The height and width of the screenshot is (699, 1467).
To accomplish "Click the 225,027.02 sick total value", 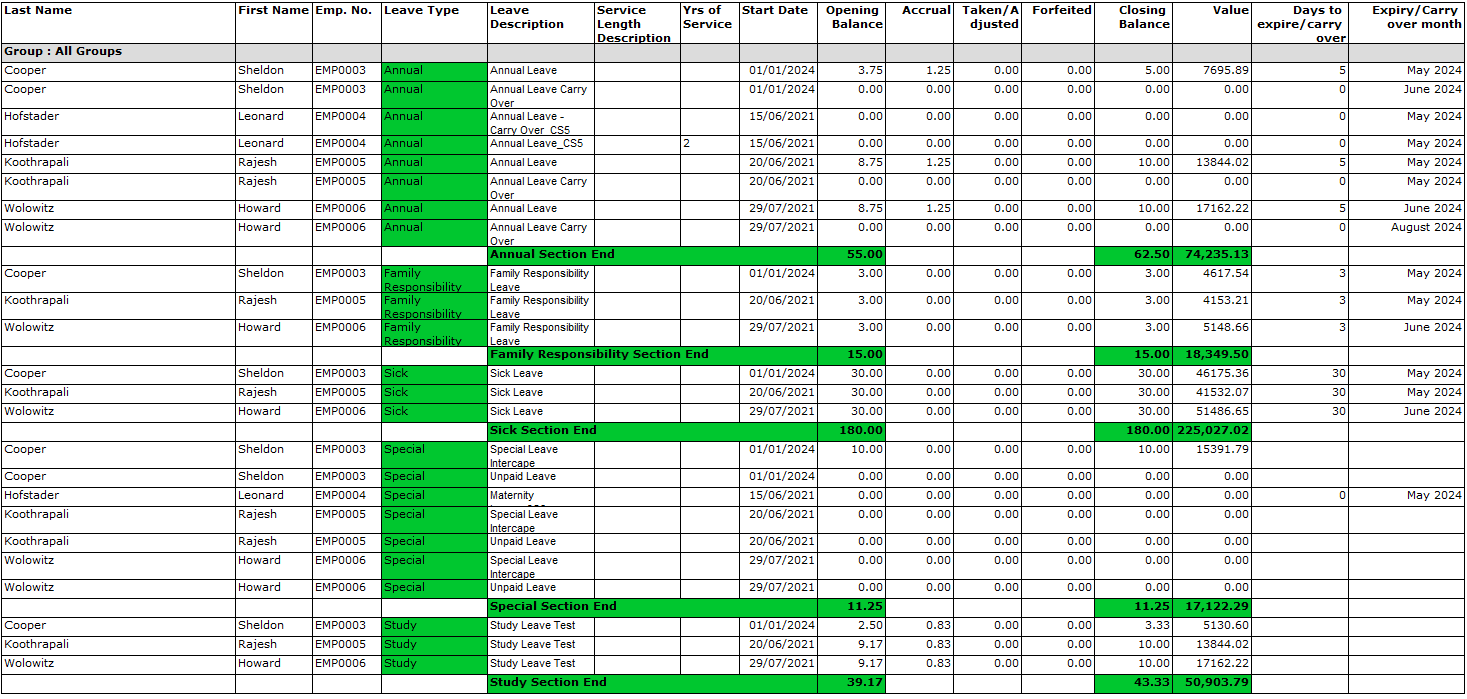I will tap(1211, 431).
